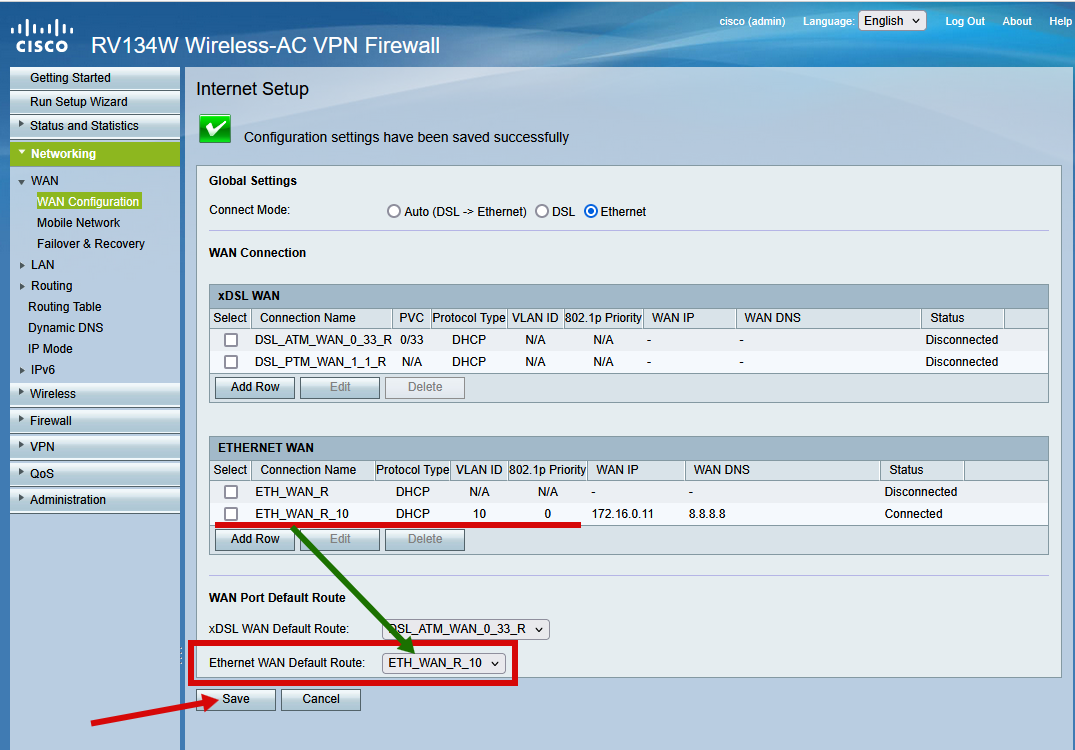Screen dimensions: 1075x750
Task: Click Add Row under ETHERNET WAN
Action: [x=255, y=539]
